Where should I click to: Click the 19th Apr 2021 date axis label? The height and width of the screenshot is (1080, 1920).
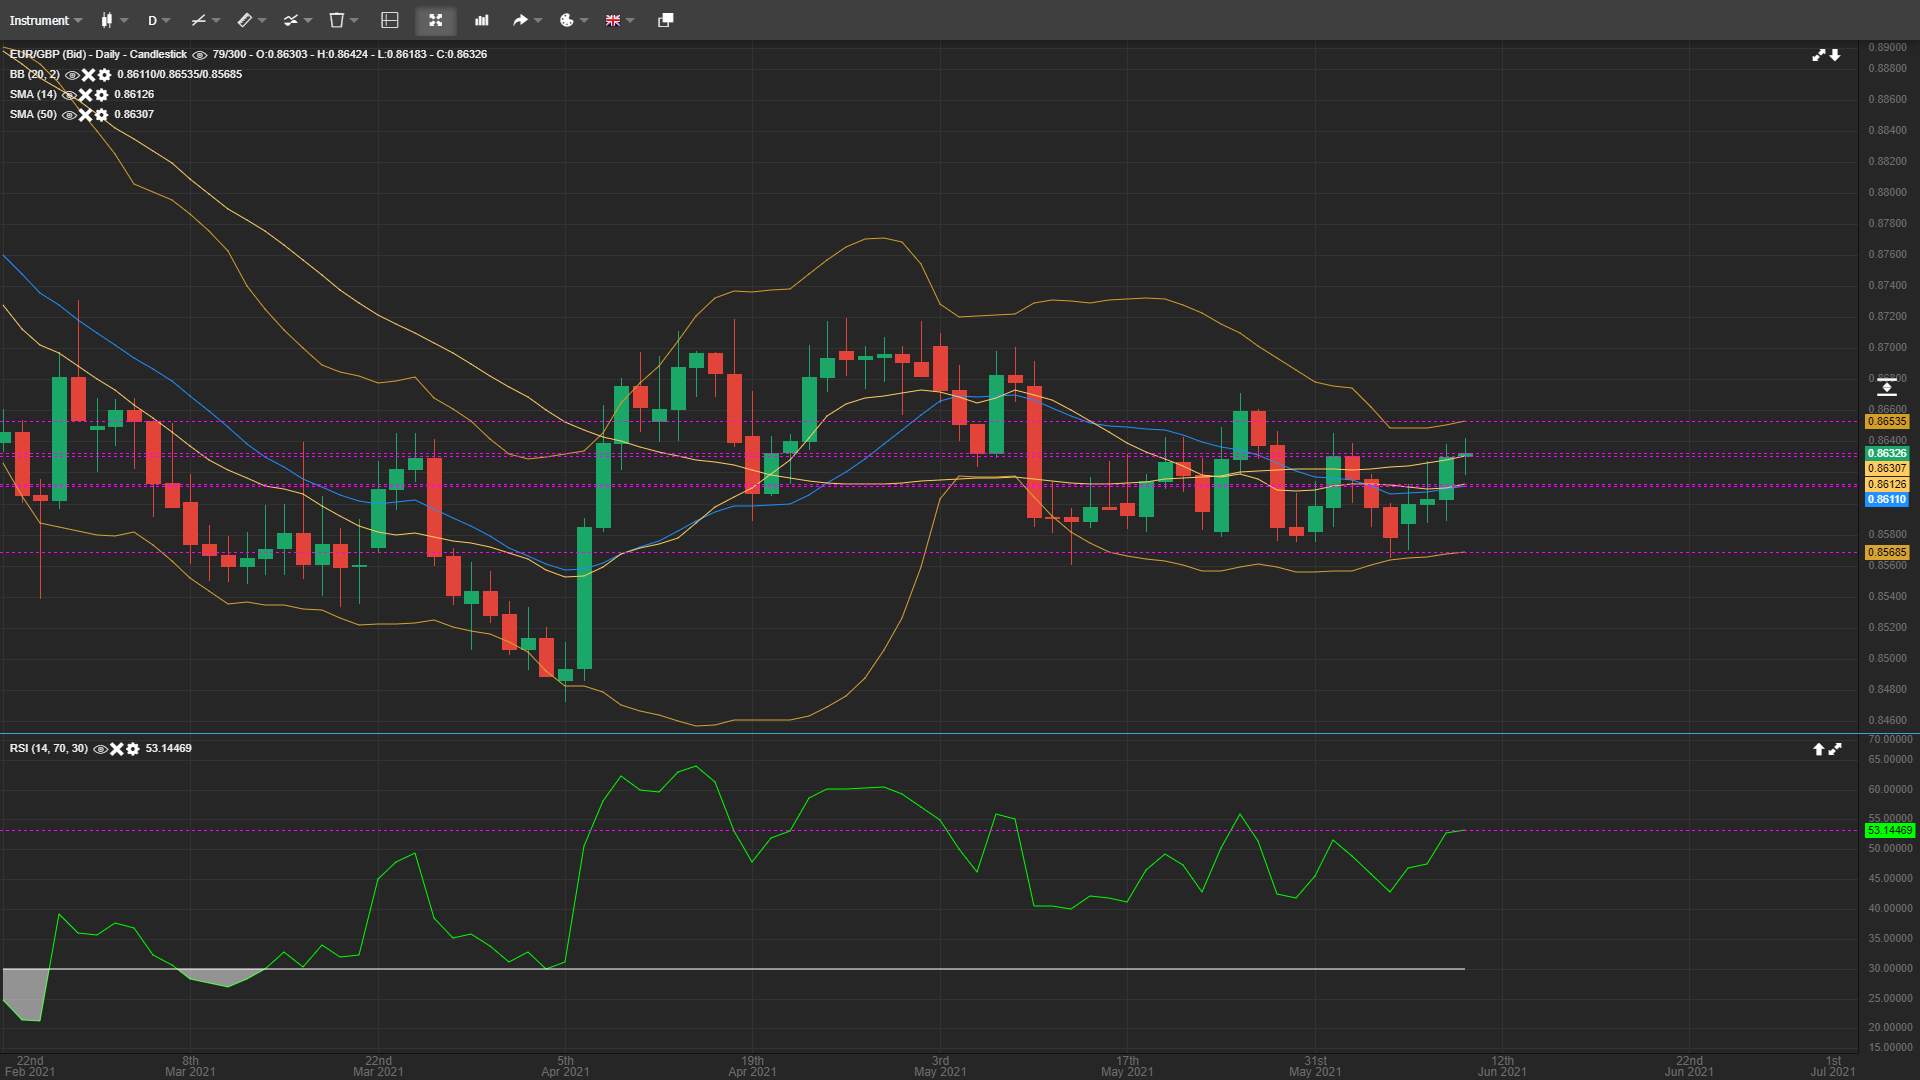point(752,1066)
